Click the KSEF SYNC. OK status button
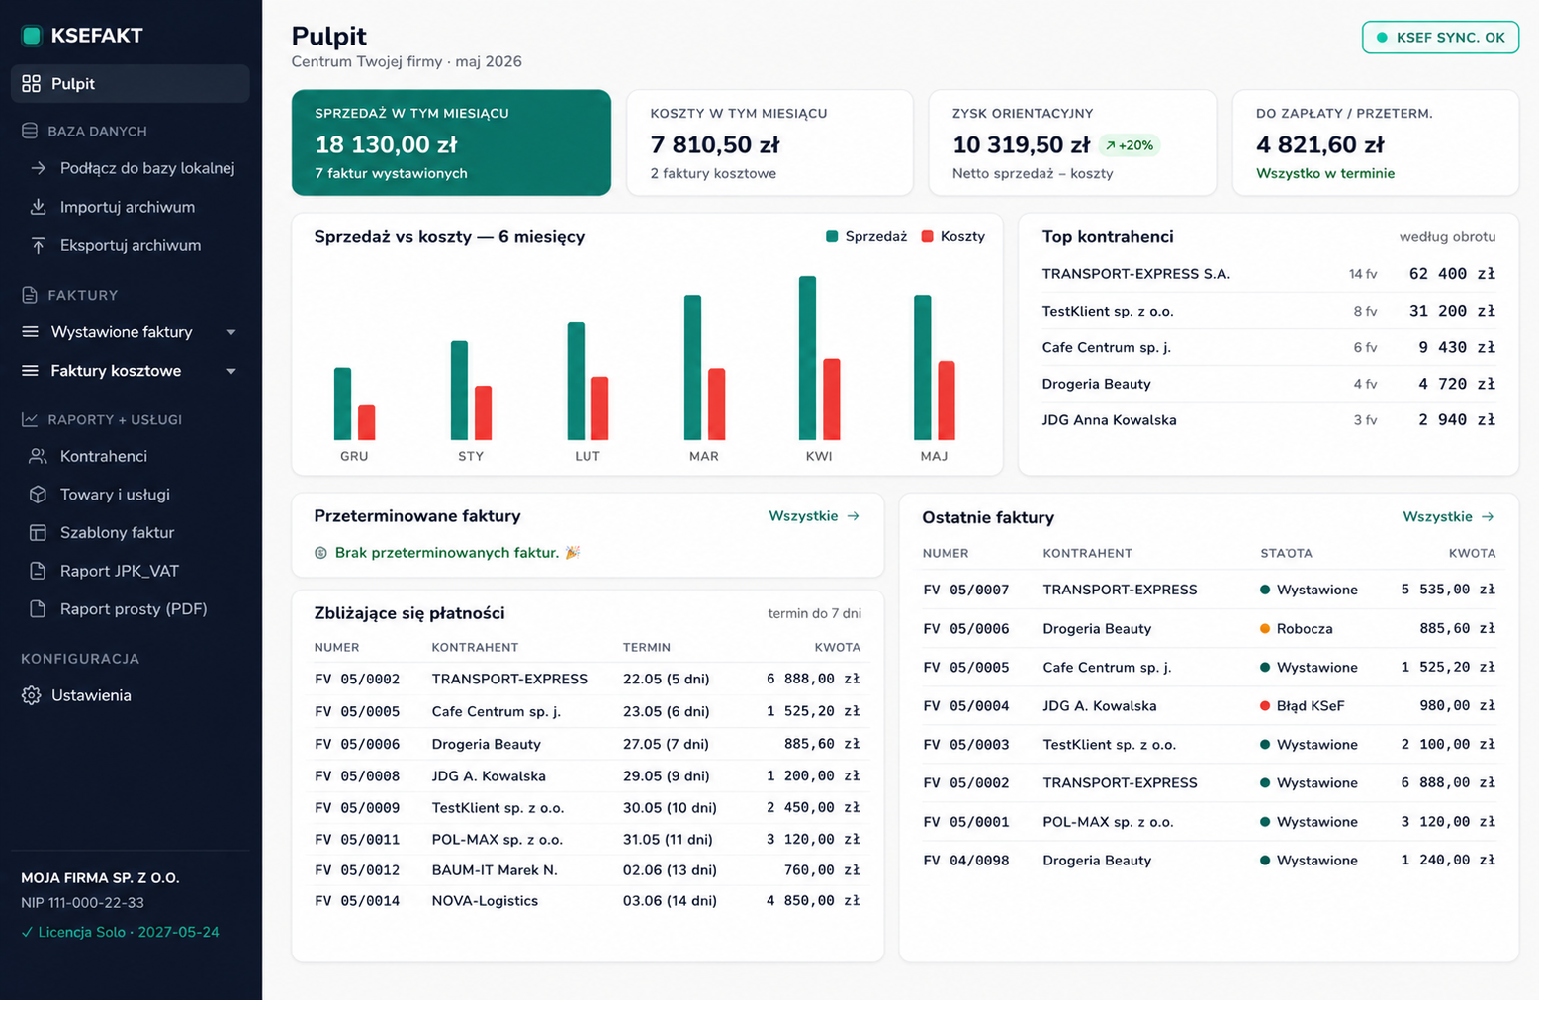The height and width of the screenshot is (1011, 1556). point(1440,38)
